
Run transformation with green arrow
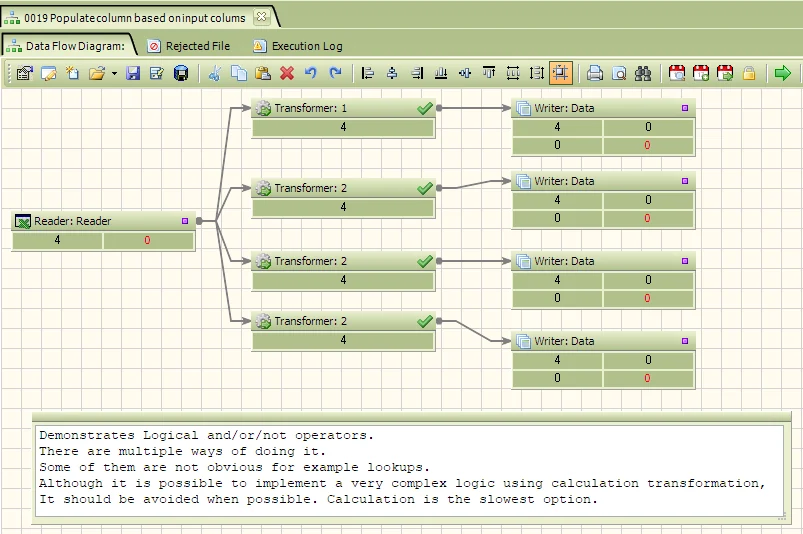[783, 73]
